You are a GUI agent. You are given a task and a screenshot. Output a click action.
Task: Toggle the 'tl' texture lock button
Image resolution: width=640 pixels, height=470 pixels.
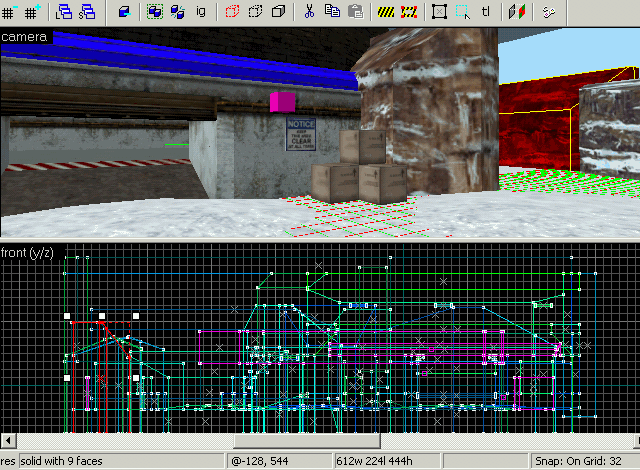point(485,11)
